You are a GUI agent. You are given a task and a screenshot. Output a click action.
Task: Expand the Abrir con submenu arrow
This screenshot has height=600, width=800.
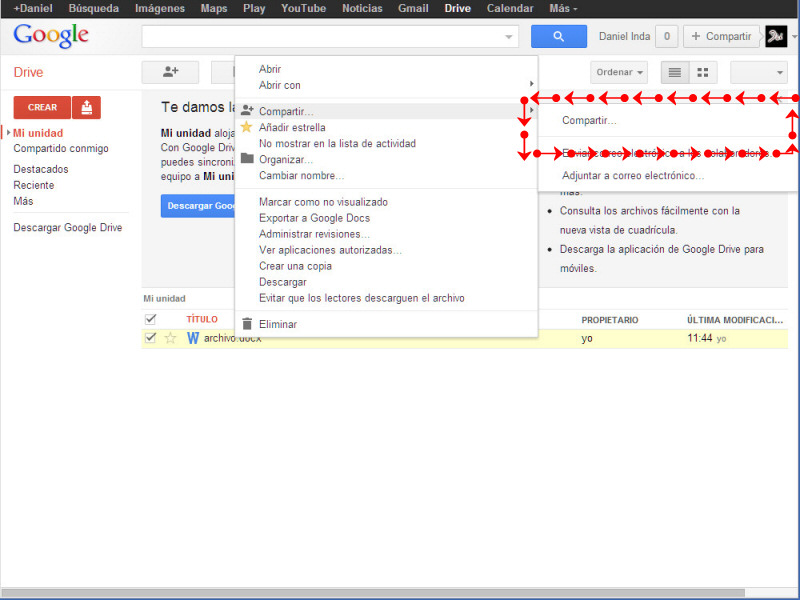[x=531, y=84]
